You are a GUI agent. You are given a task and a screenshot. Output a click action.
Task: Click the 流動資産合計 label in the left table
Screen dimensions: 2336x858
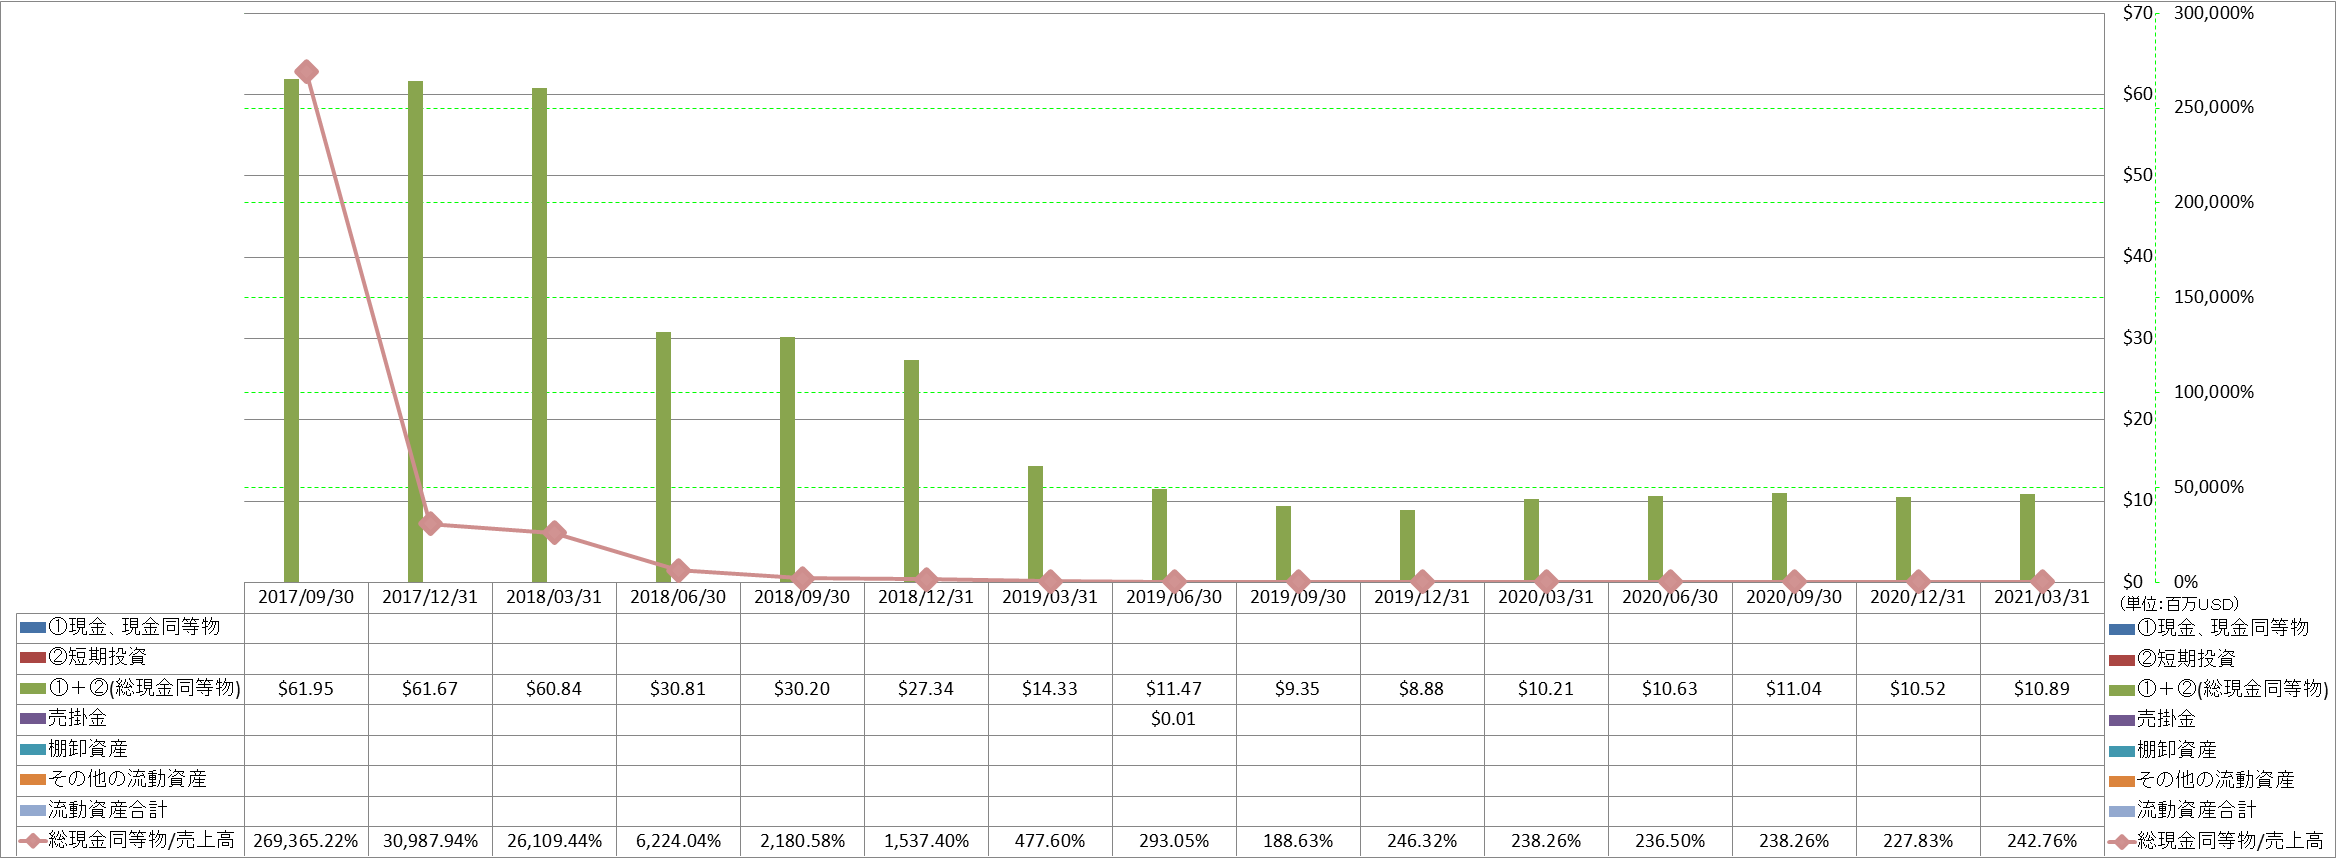click(108, 810)
